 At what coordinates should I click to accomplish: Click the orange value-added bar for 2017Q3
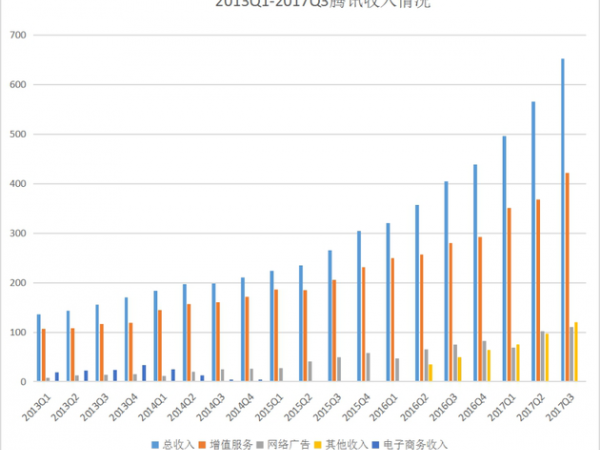click(x=567, y=277)
